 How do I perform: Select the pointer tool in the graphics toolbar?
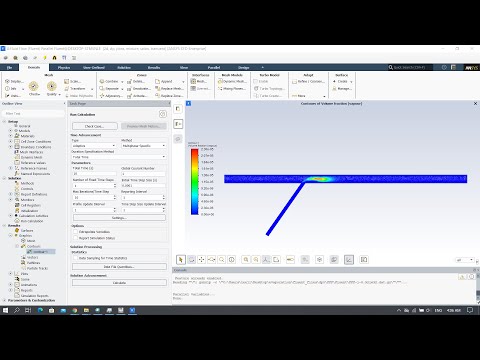coord(181,259)
